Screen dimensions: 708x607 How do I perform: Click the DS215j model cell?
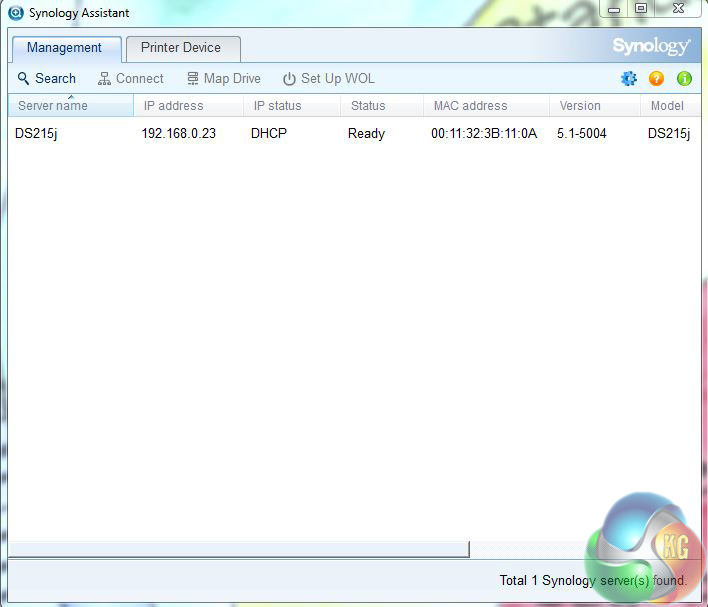[x=669, y=134]
